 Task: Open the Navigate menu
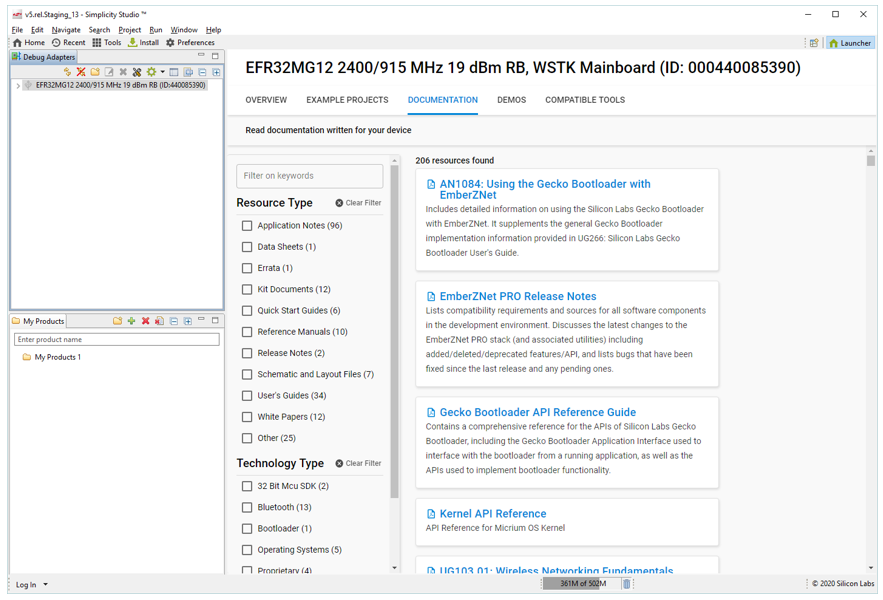coord(66,30)
